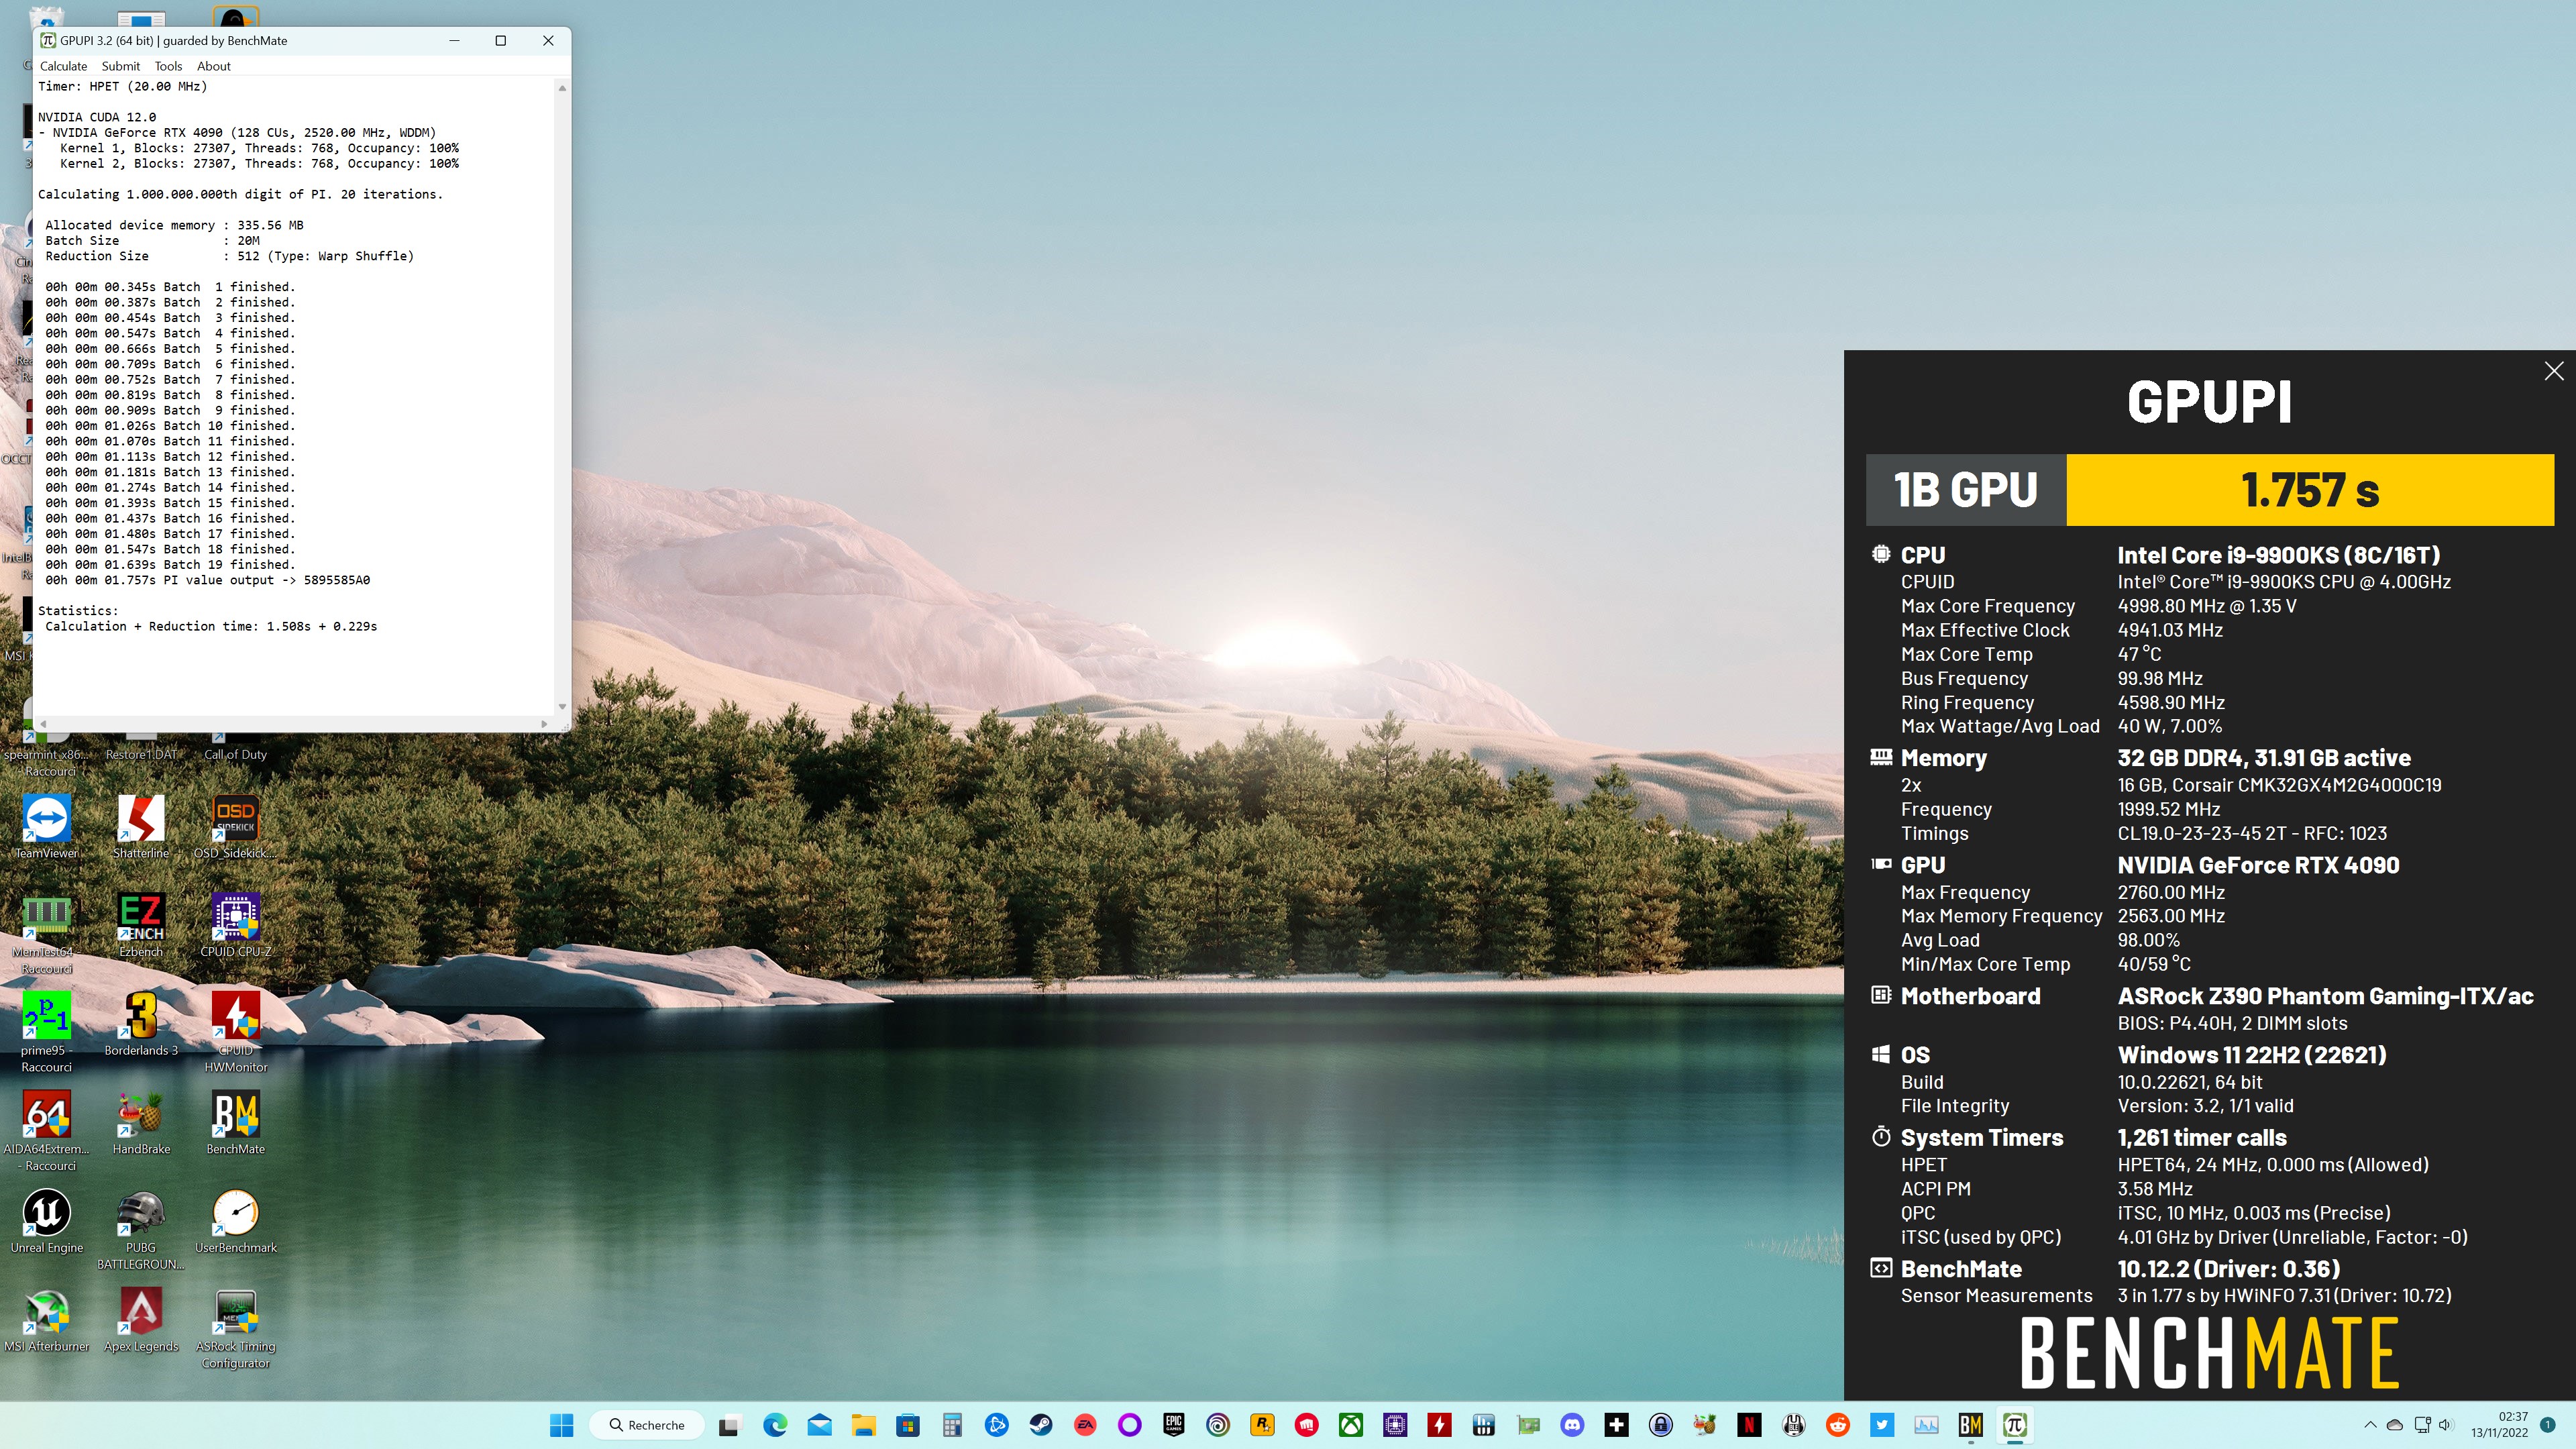This screenshot has height=1449, width=2576.
Task: Open Netflix from the taskbar
Action: pos(1749,1425)
